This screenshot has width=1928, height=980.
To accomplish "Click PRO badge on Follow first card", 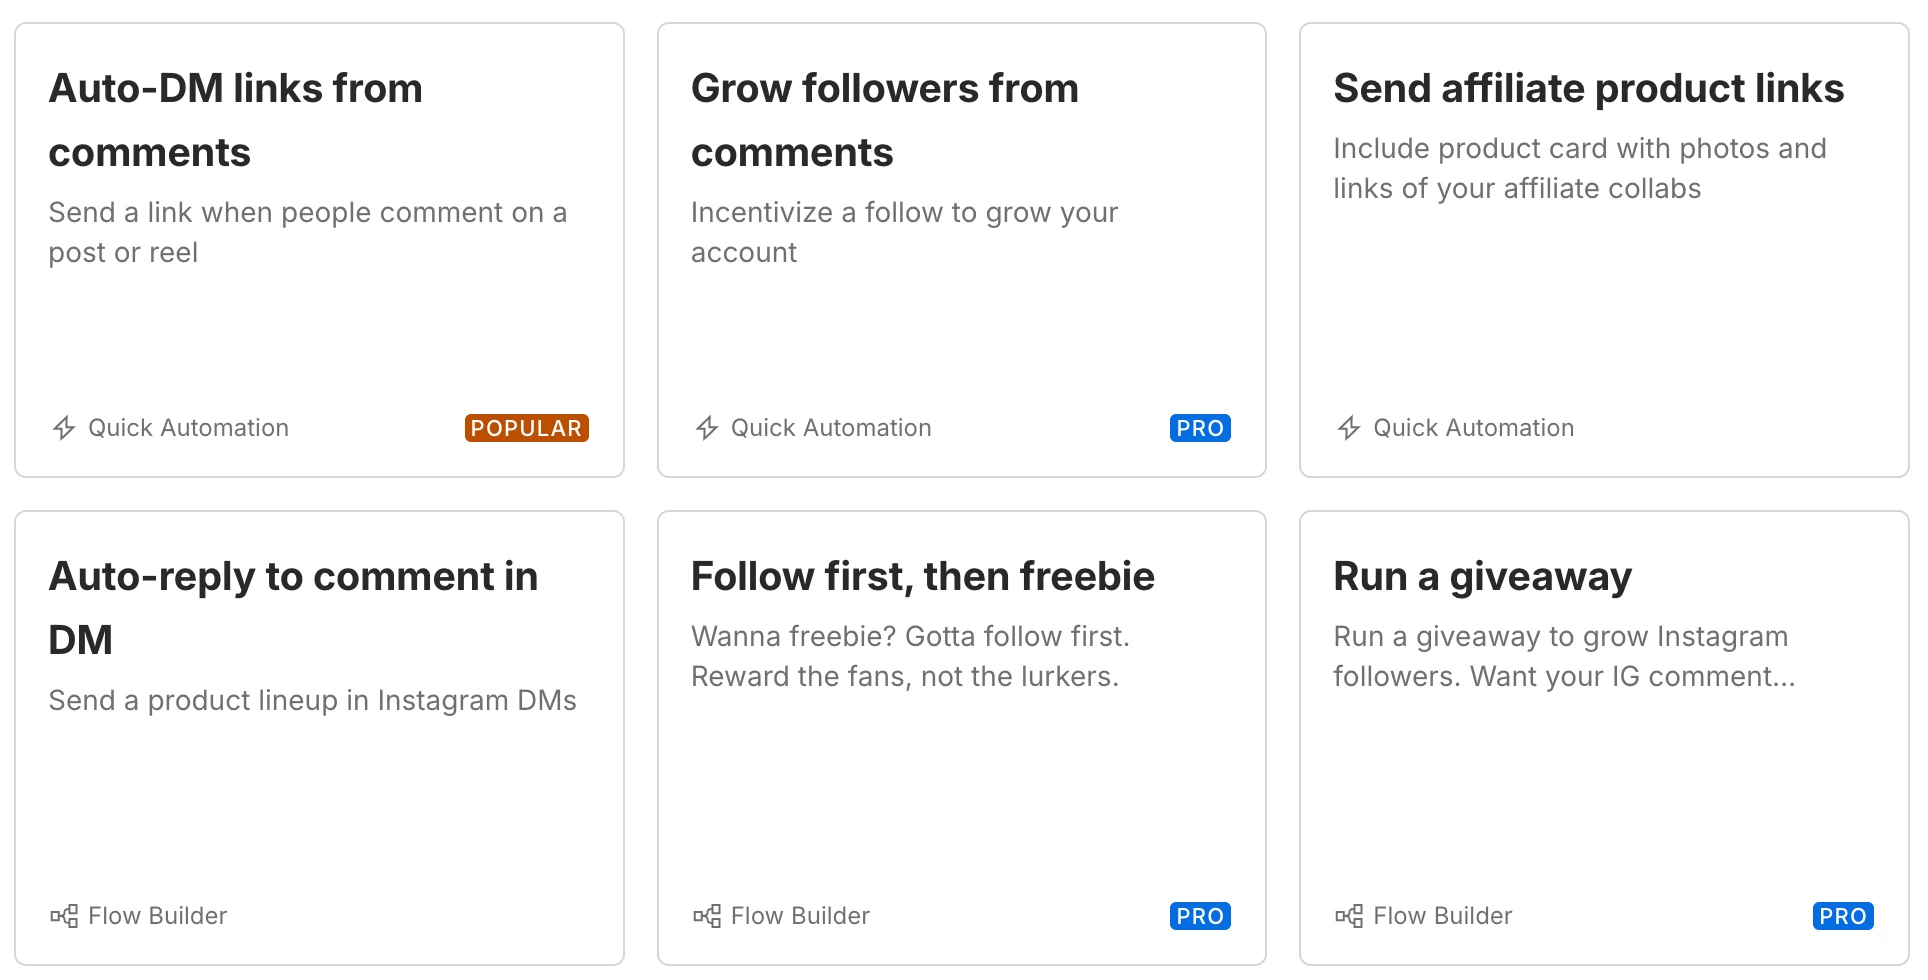I will tap(1200, 916).
